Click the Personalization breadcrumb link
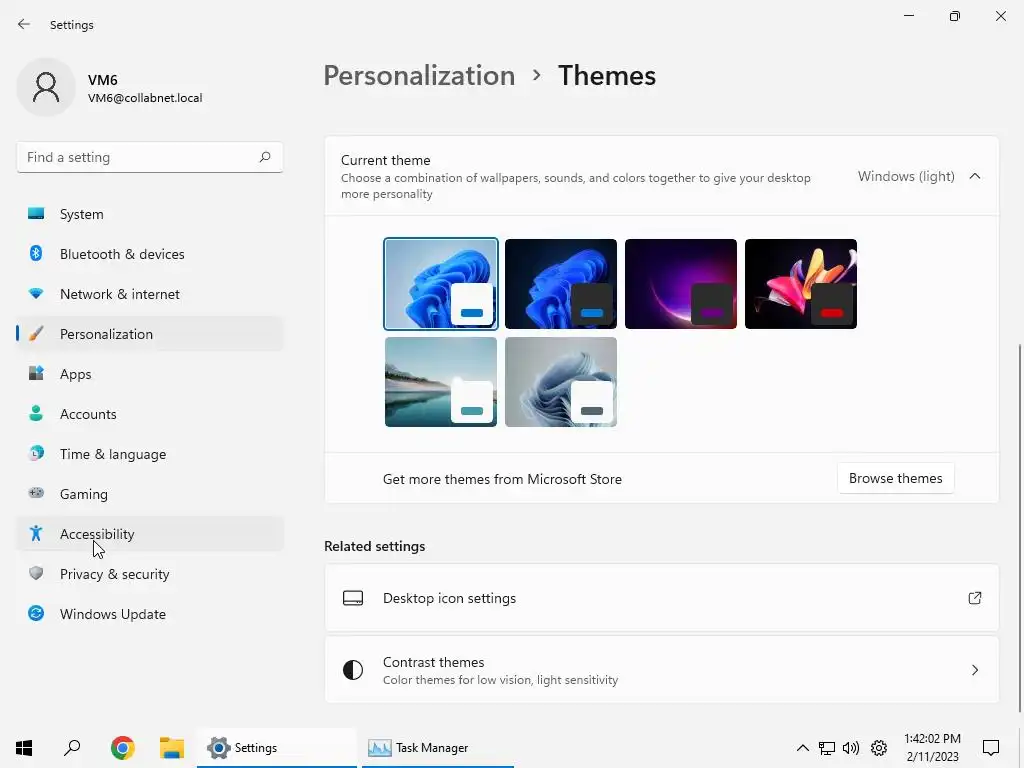The height and width of the screenshot is (768, 1024). coord(419,75)
